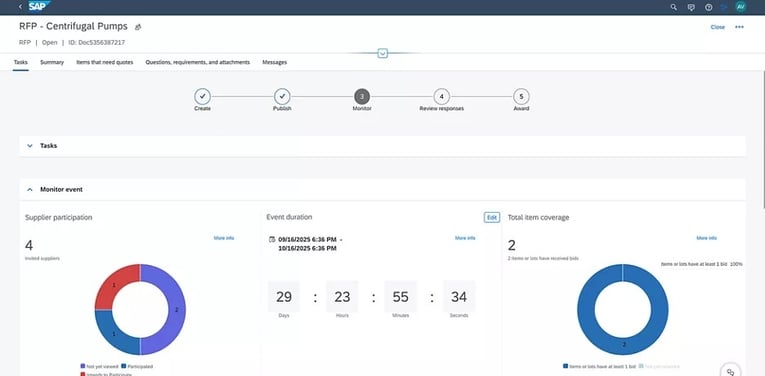Click the '2' total item coverage count

[x=512, y=245]
